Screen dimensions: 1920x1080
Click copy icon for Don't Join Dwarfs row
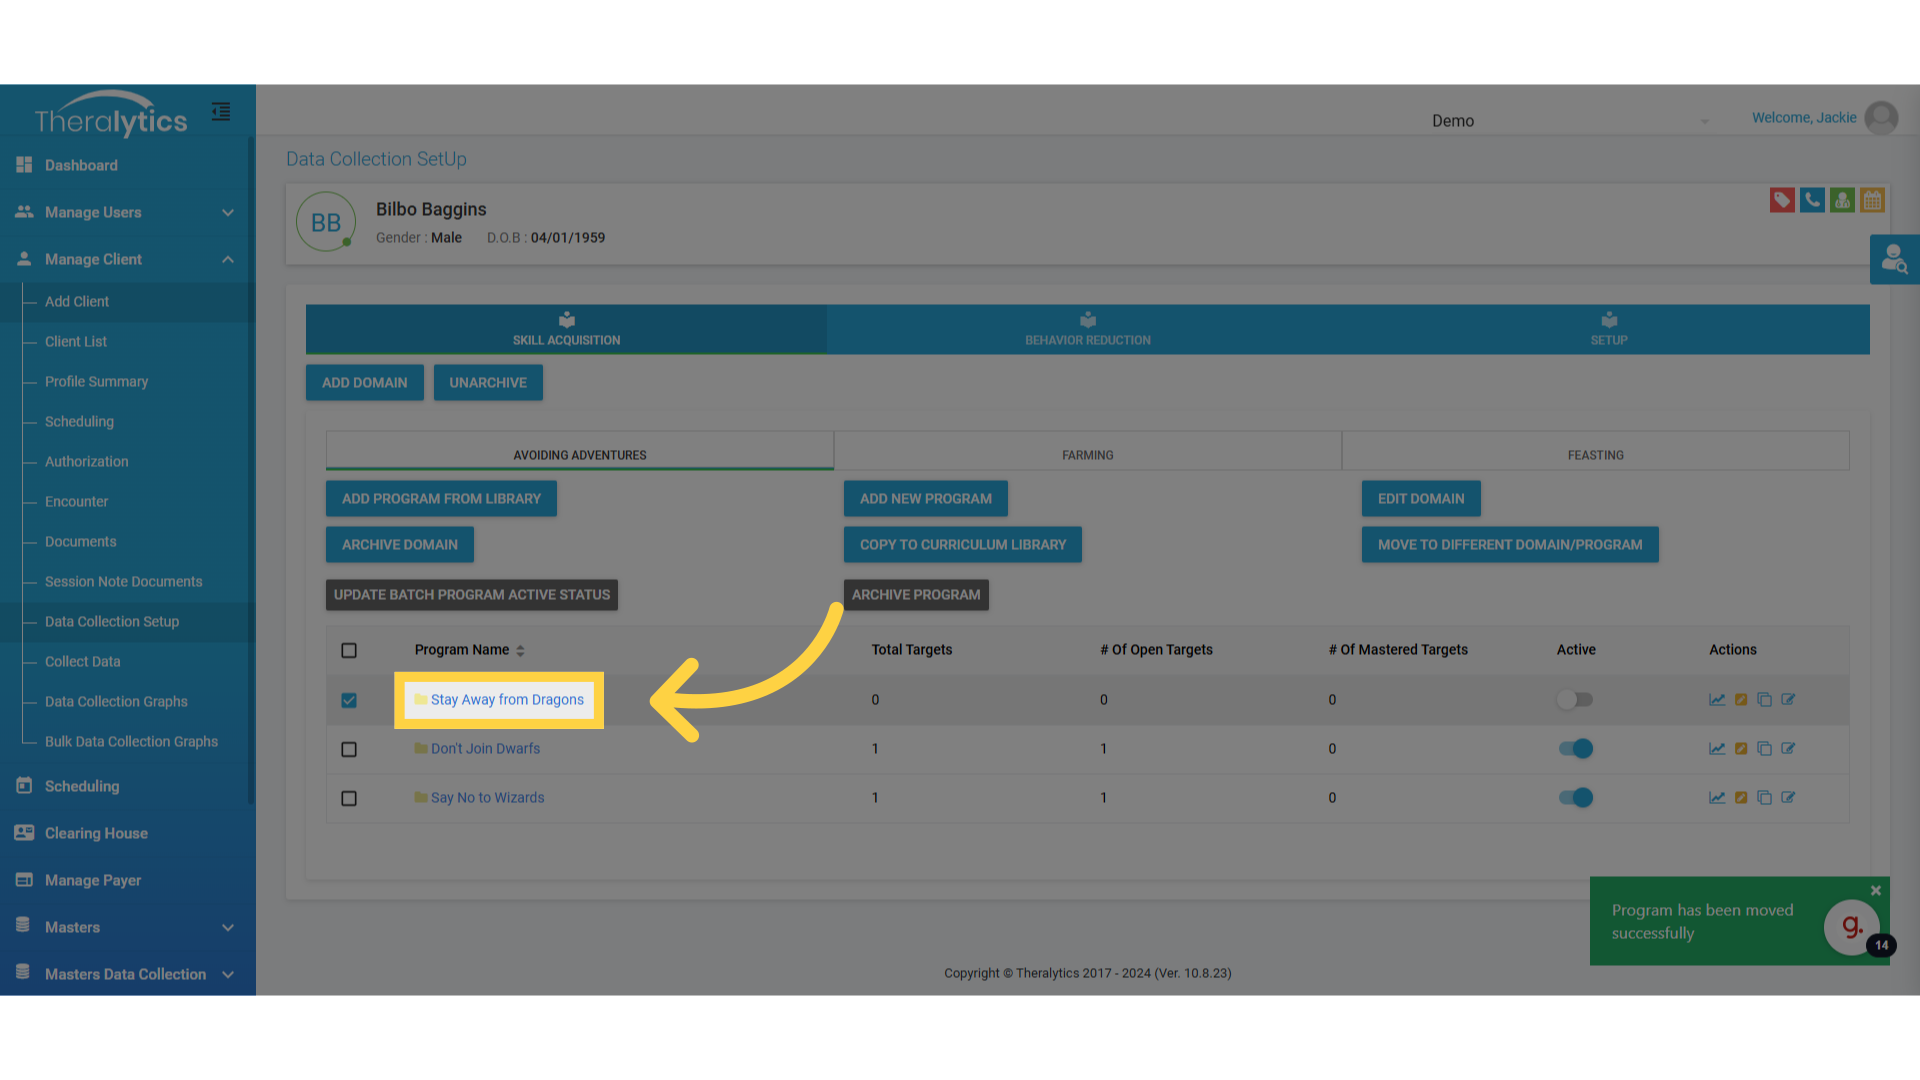(x=1764, y=749)
